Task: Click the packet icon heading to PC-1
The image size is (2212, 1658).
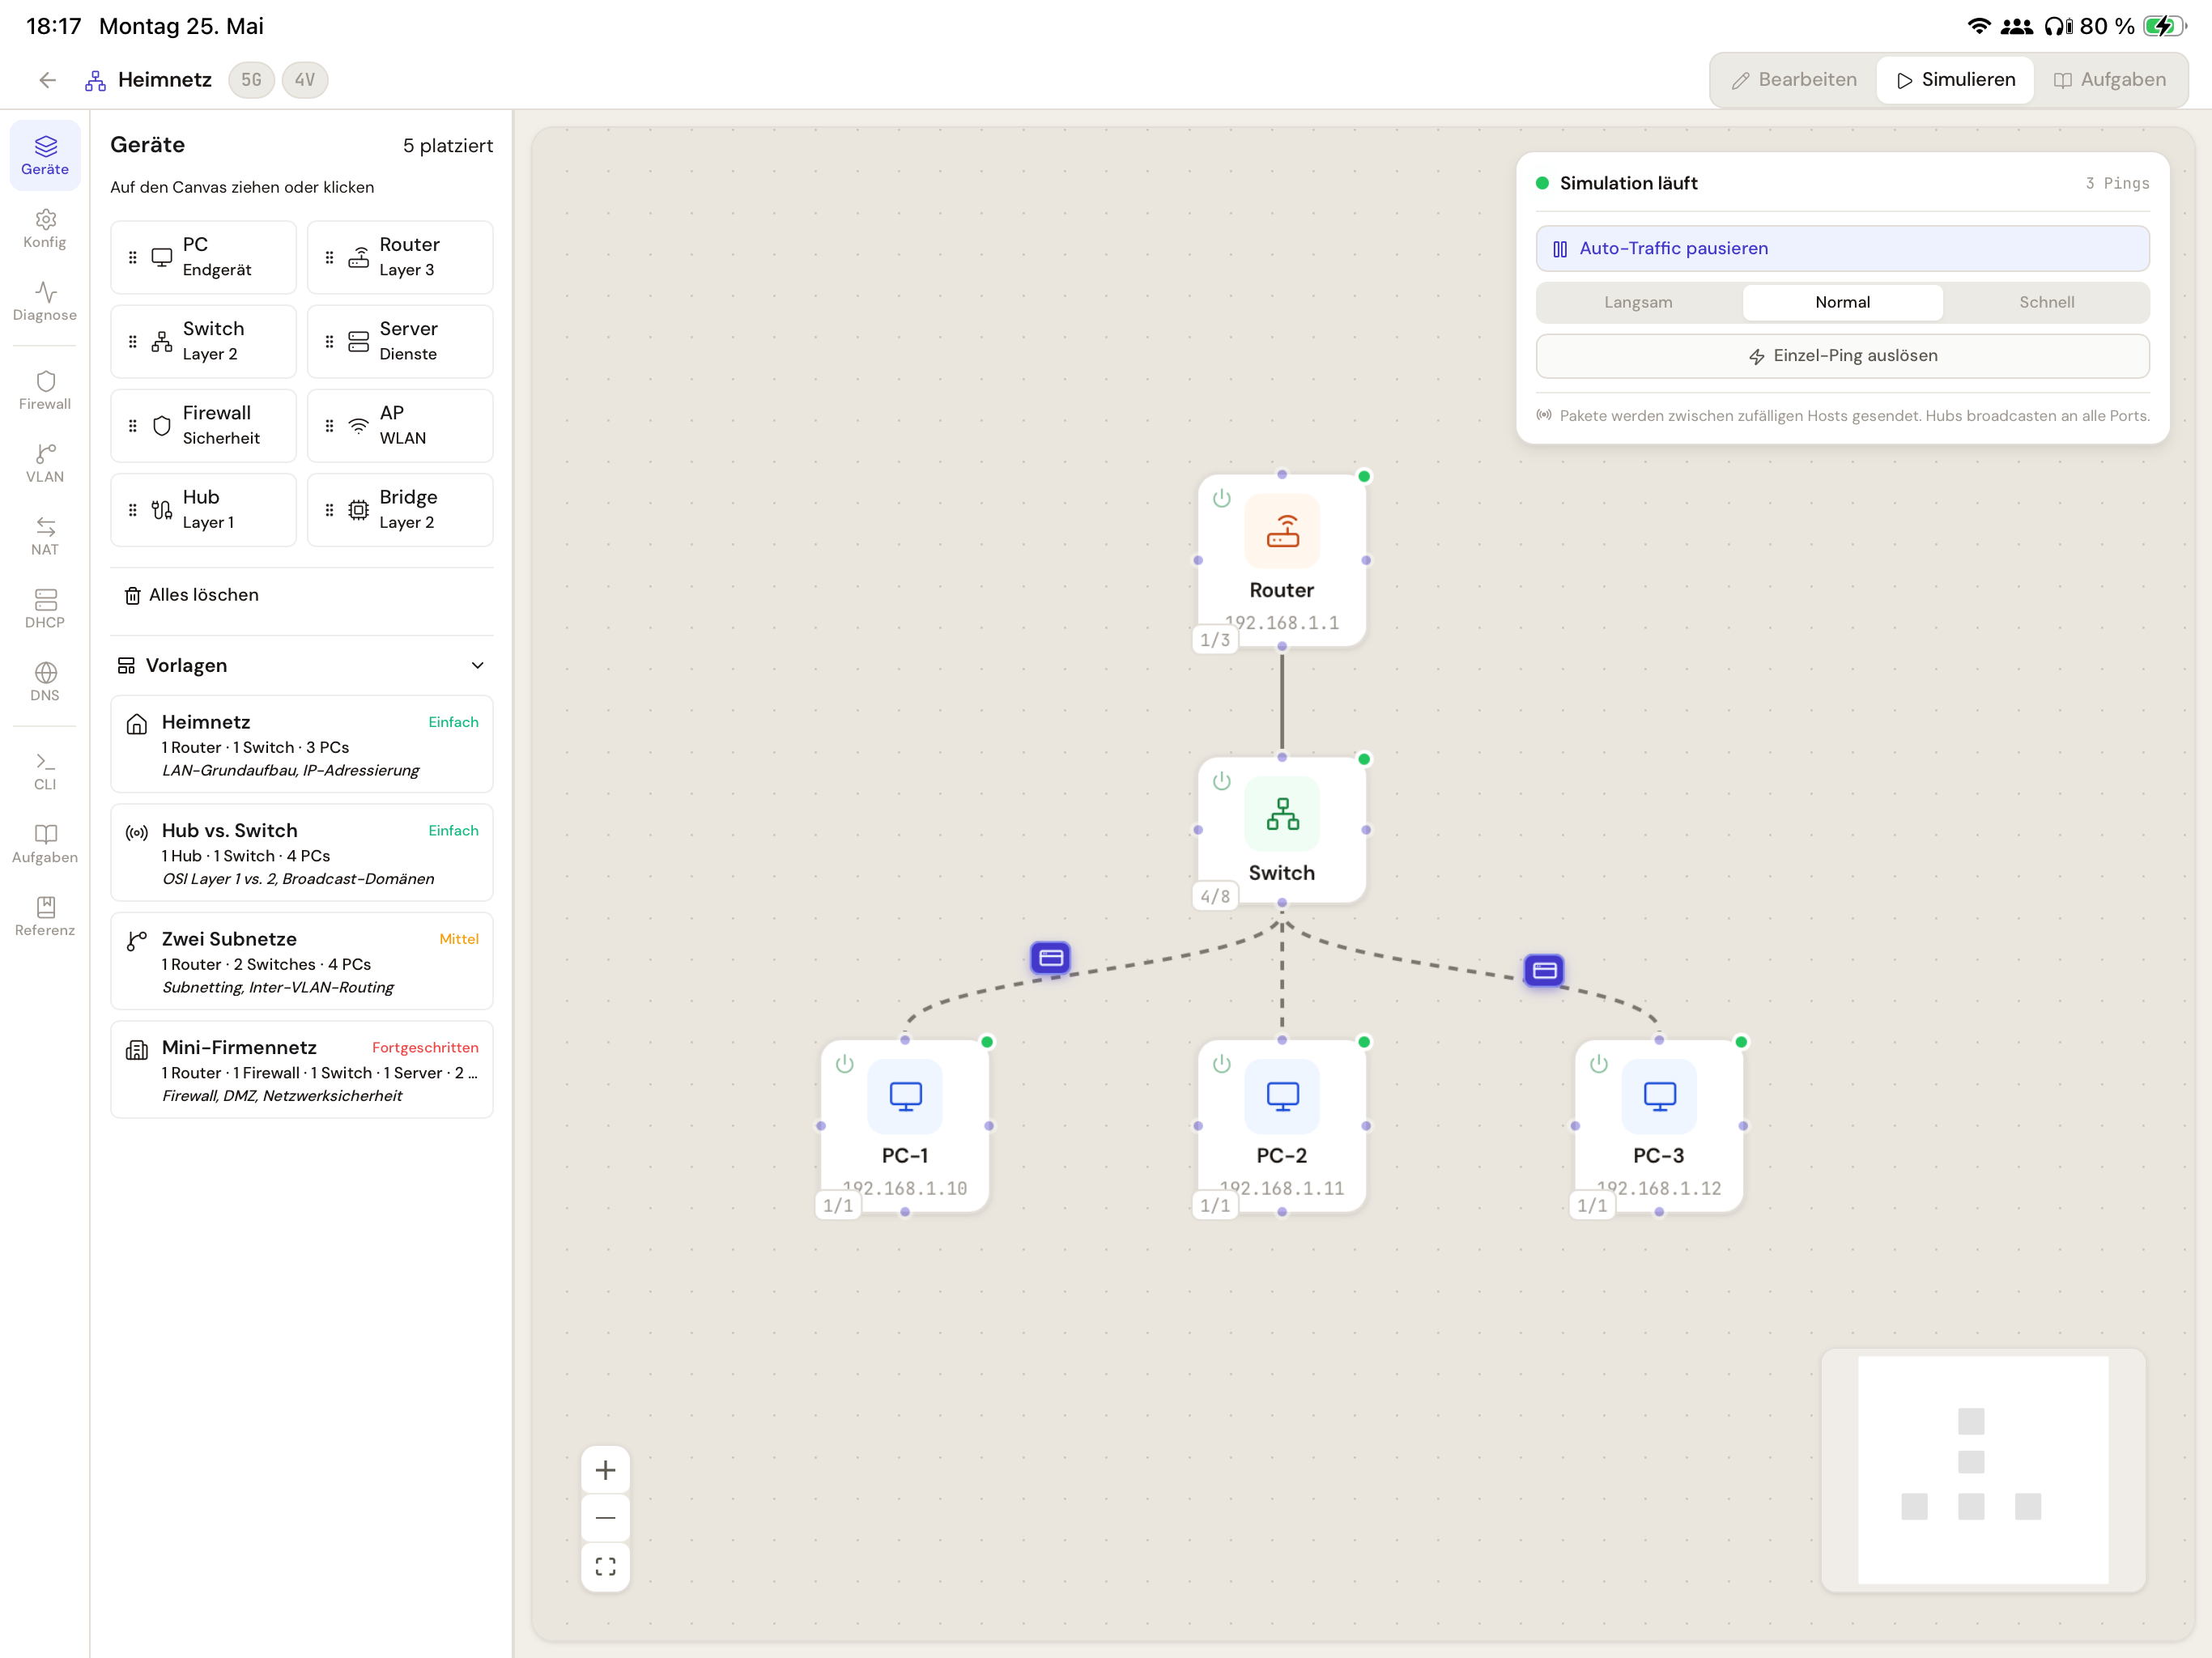Action: [1050, 958]
